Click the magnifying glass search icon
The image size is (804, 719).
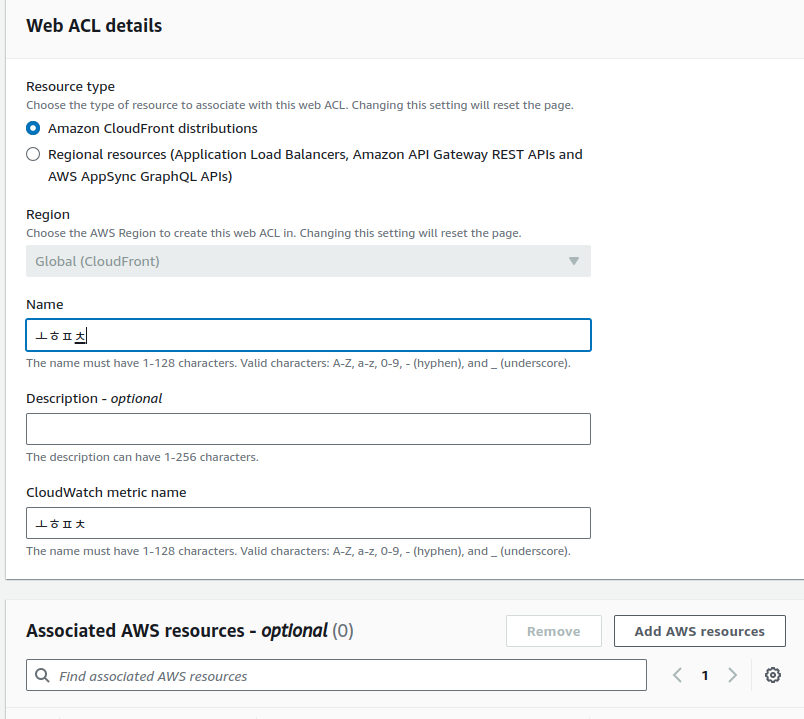(x=43, y=676)
